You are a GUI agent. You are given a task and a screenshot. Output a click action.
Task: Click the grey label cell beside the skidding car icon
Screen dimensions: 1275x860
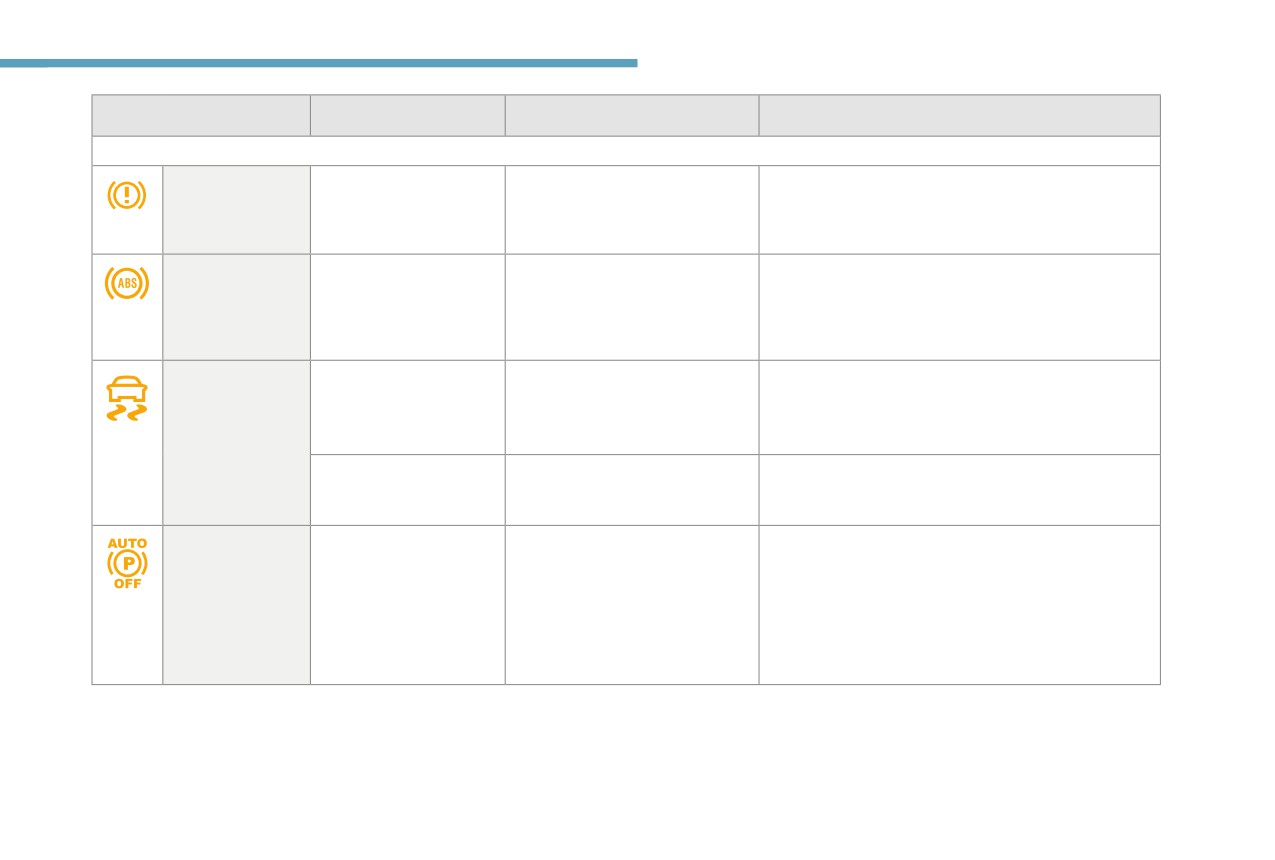pyautogui.click(x=236, y=443)
